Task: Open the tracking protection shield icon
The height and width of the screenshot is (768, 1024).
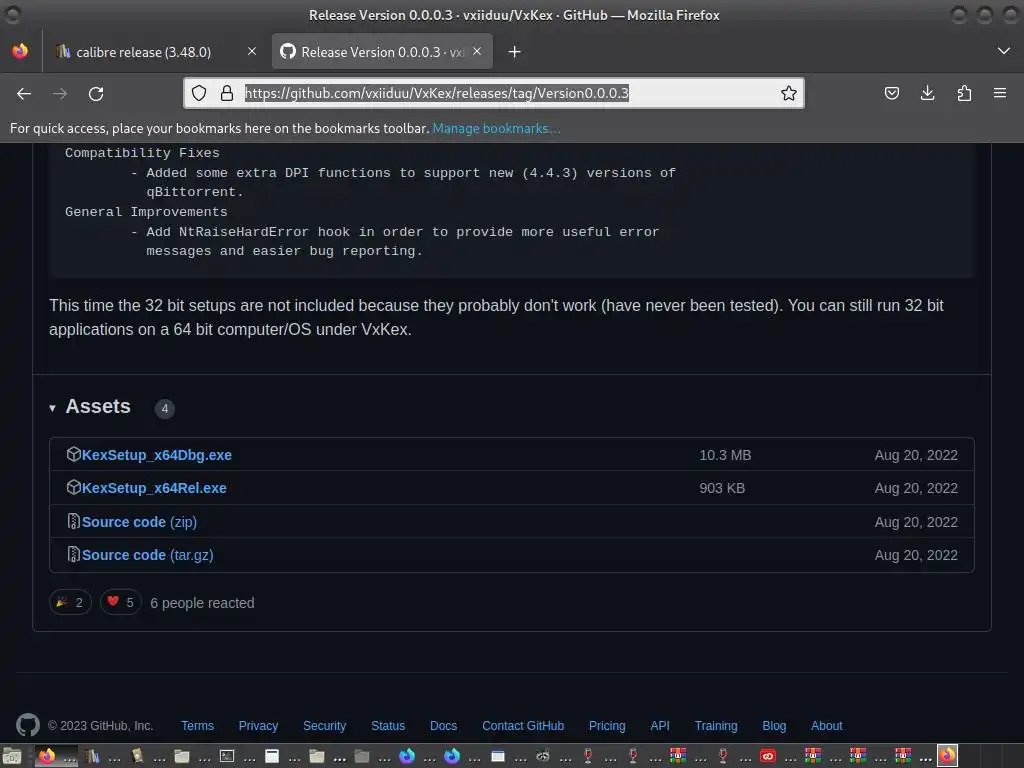Action: [x=199, y=93]
